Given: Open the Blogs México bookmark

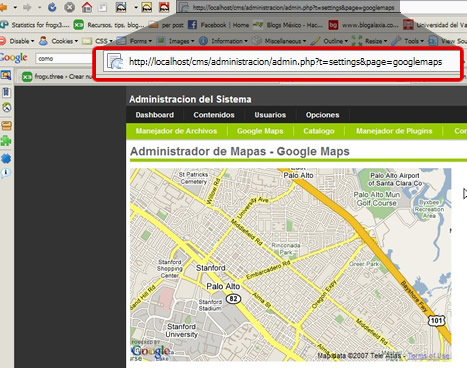Looking at the screenshot, I should pyautogui.click(x=288, y=25).
